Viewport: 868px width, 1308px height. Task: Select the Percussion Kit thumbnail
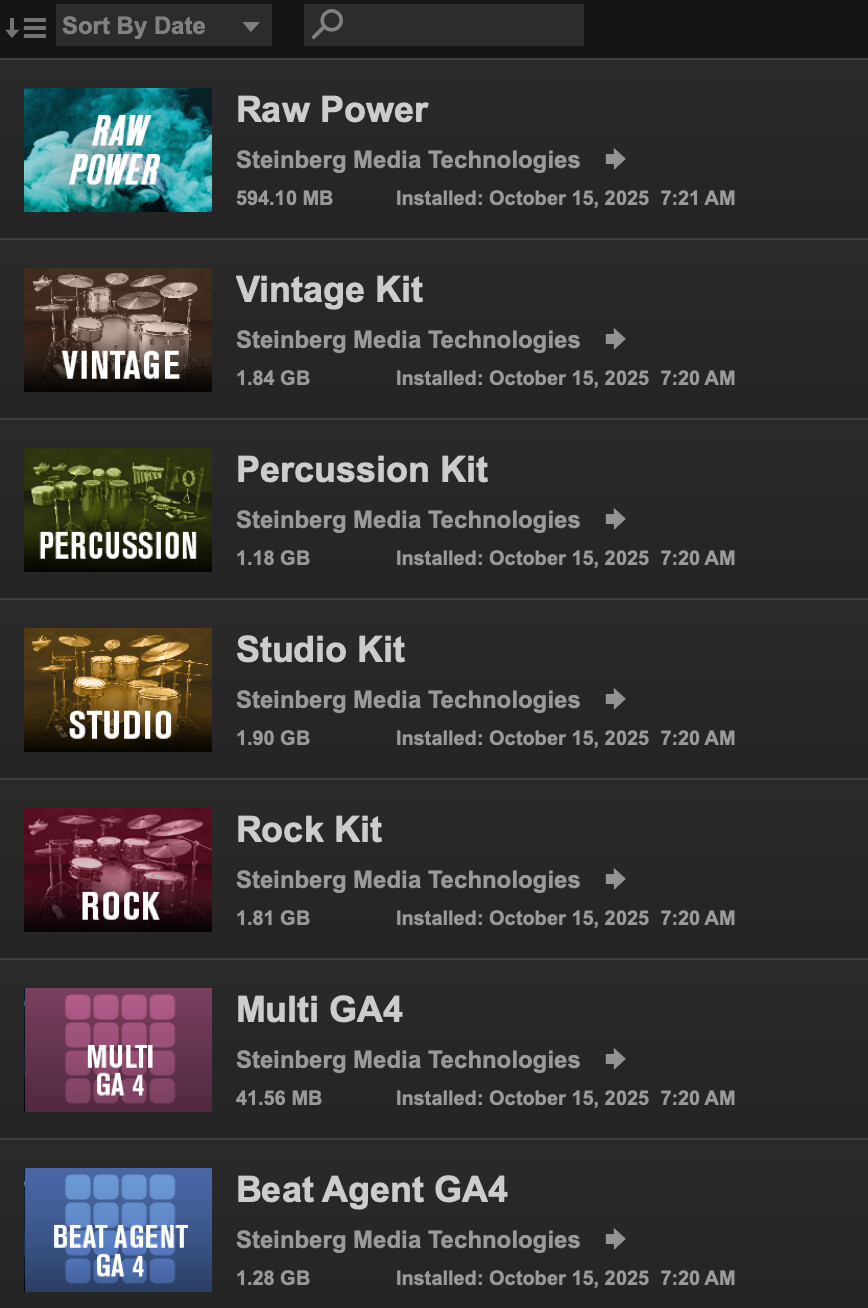(x=118, y=510)
